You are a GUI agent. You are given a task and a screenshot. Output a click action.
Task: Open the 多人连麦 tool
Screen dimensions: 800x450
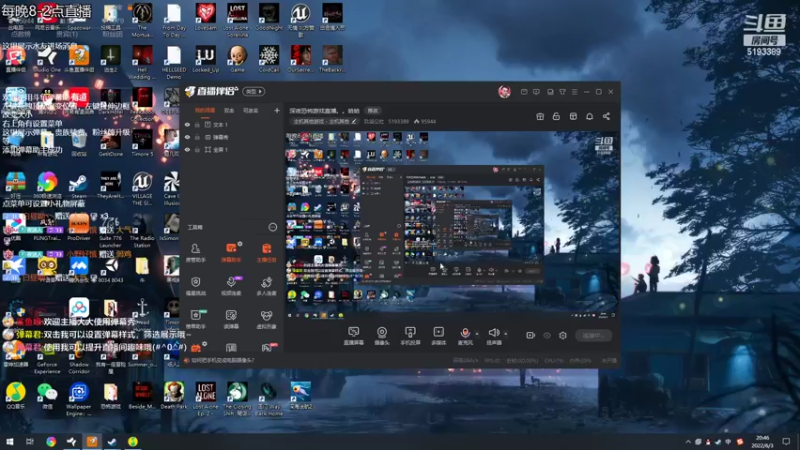point(266,286)
